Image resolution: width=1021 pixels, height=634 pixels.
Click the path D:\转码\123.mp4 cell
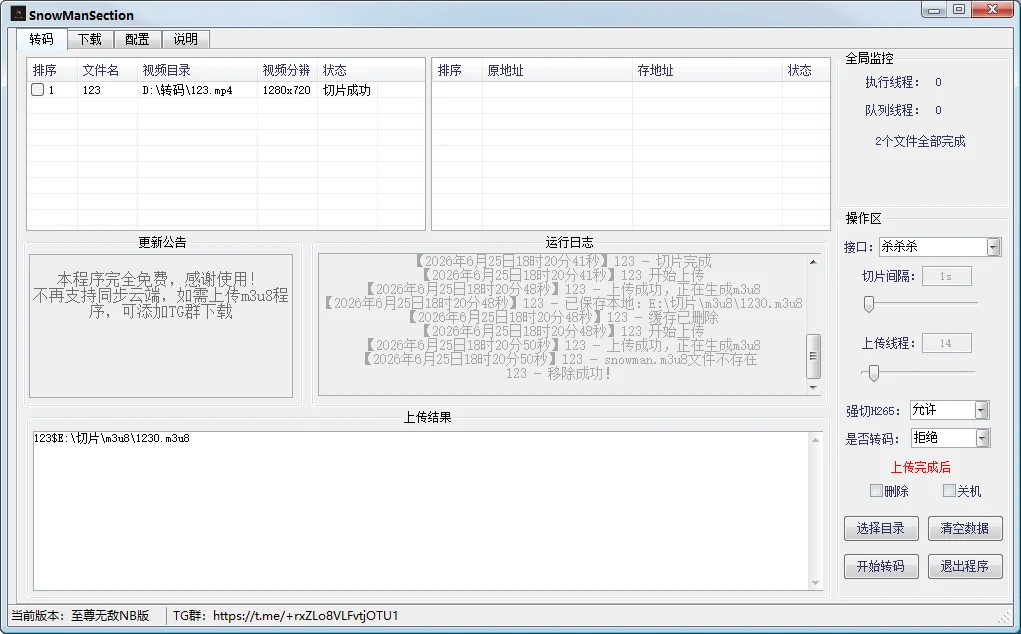click(x=188, y=90)
